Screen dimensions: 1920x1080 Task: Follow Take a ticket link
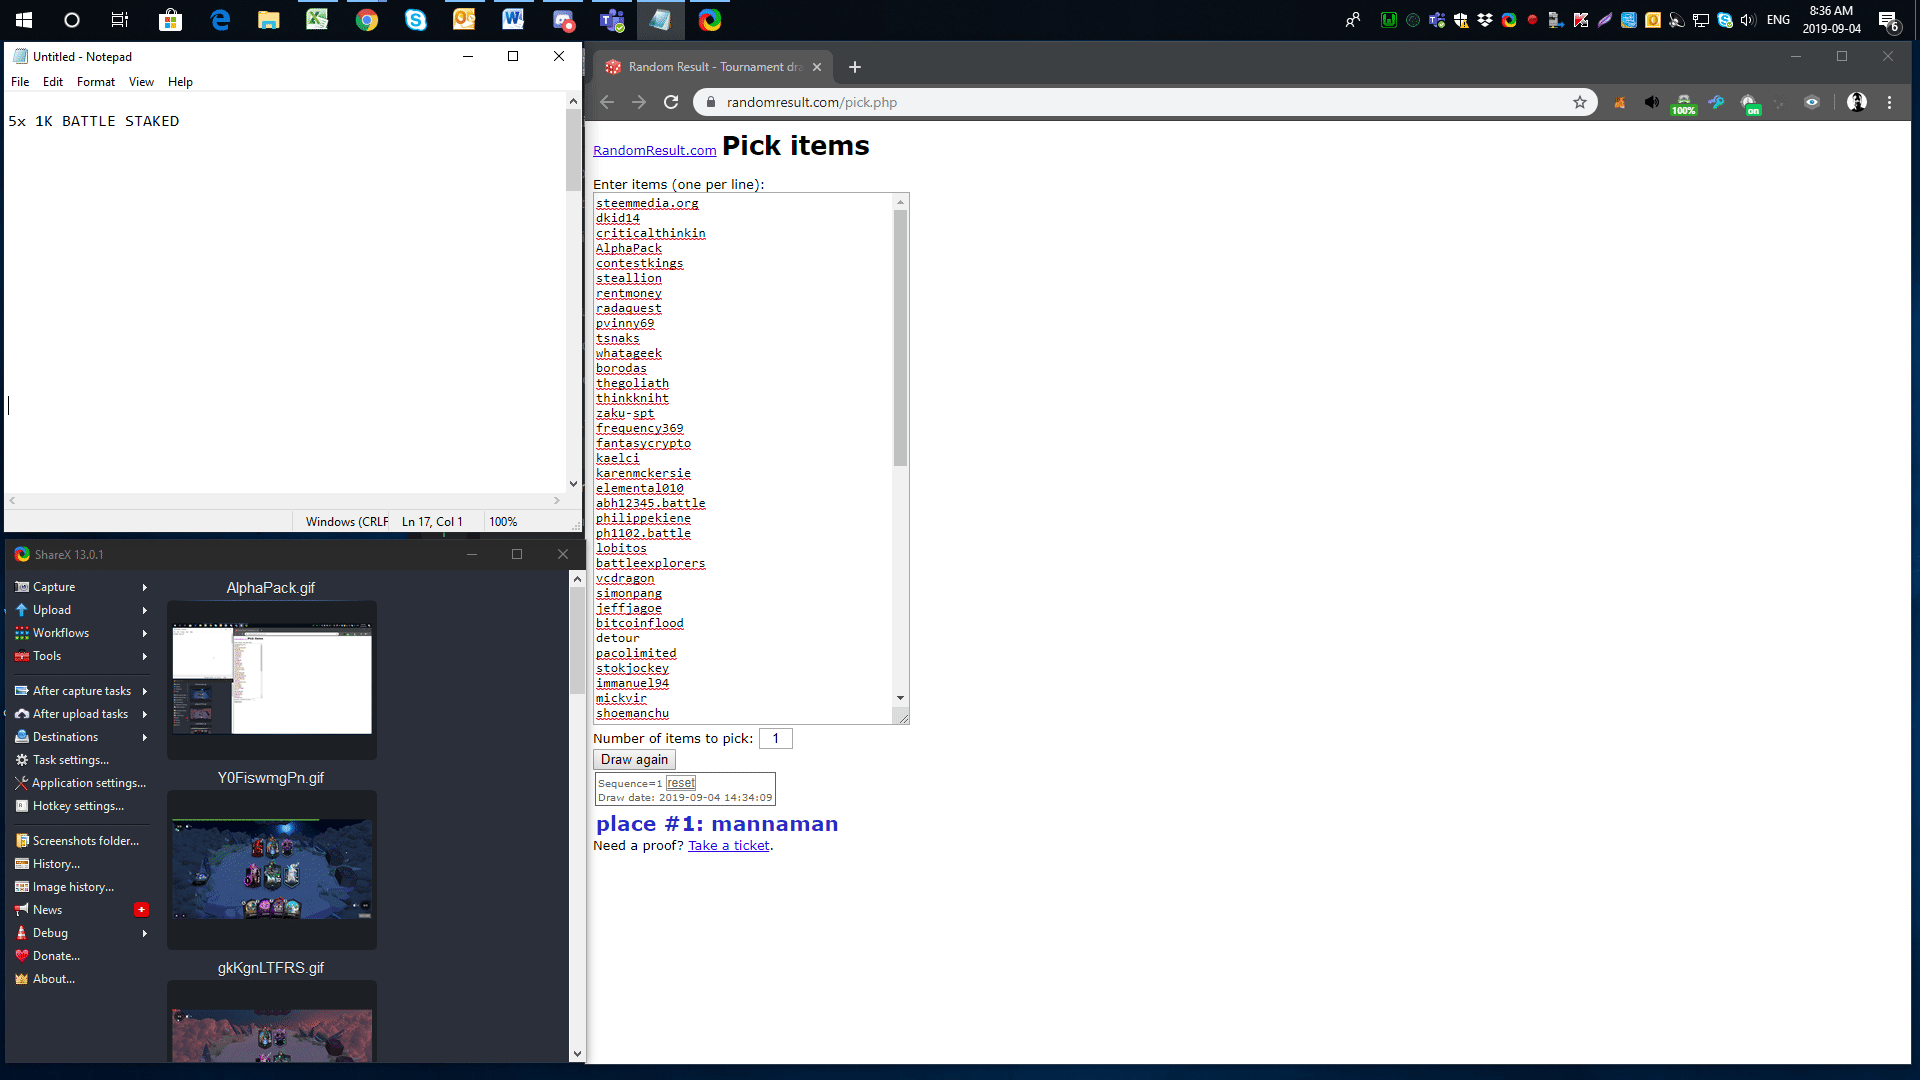[x=729, y=846]
